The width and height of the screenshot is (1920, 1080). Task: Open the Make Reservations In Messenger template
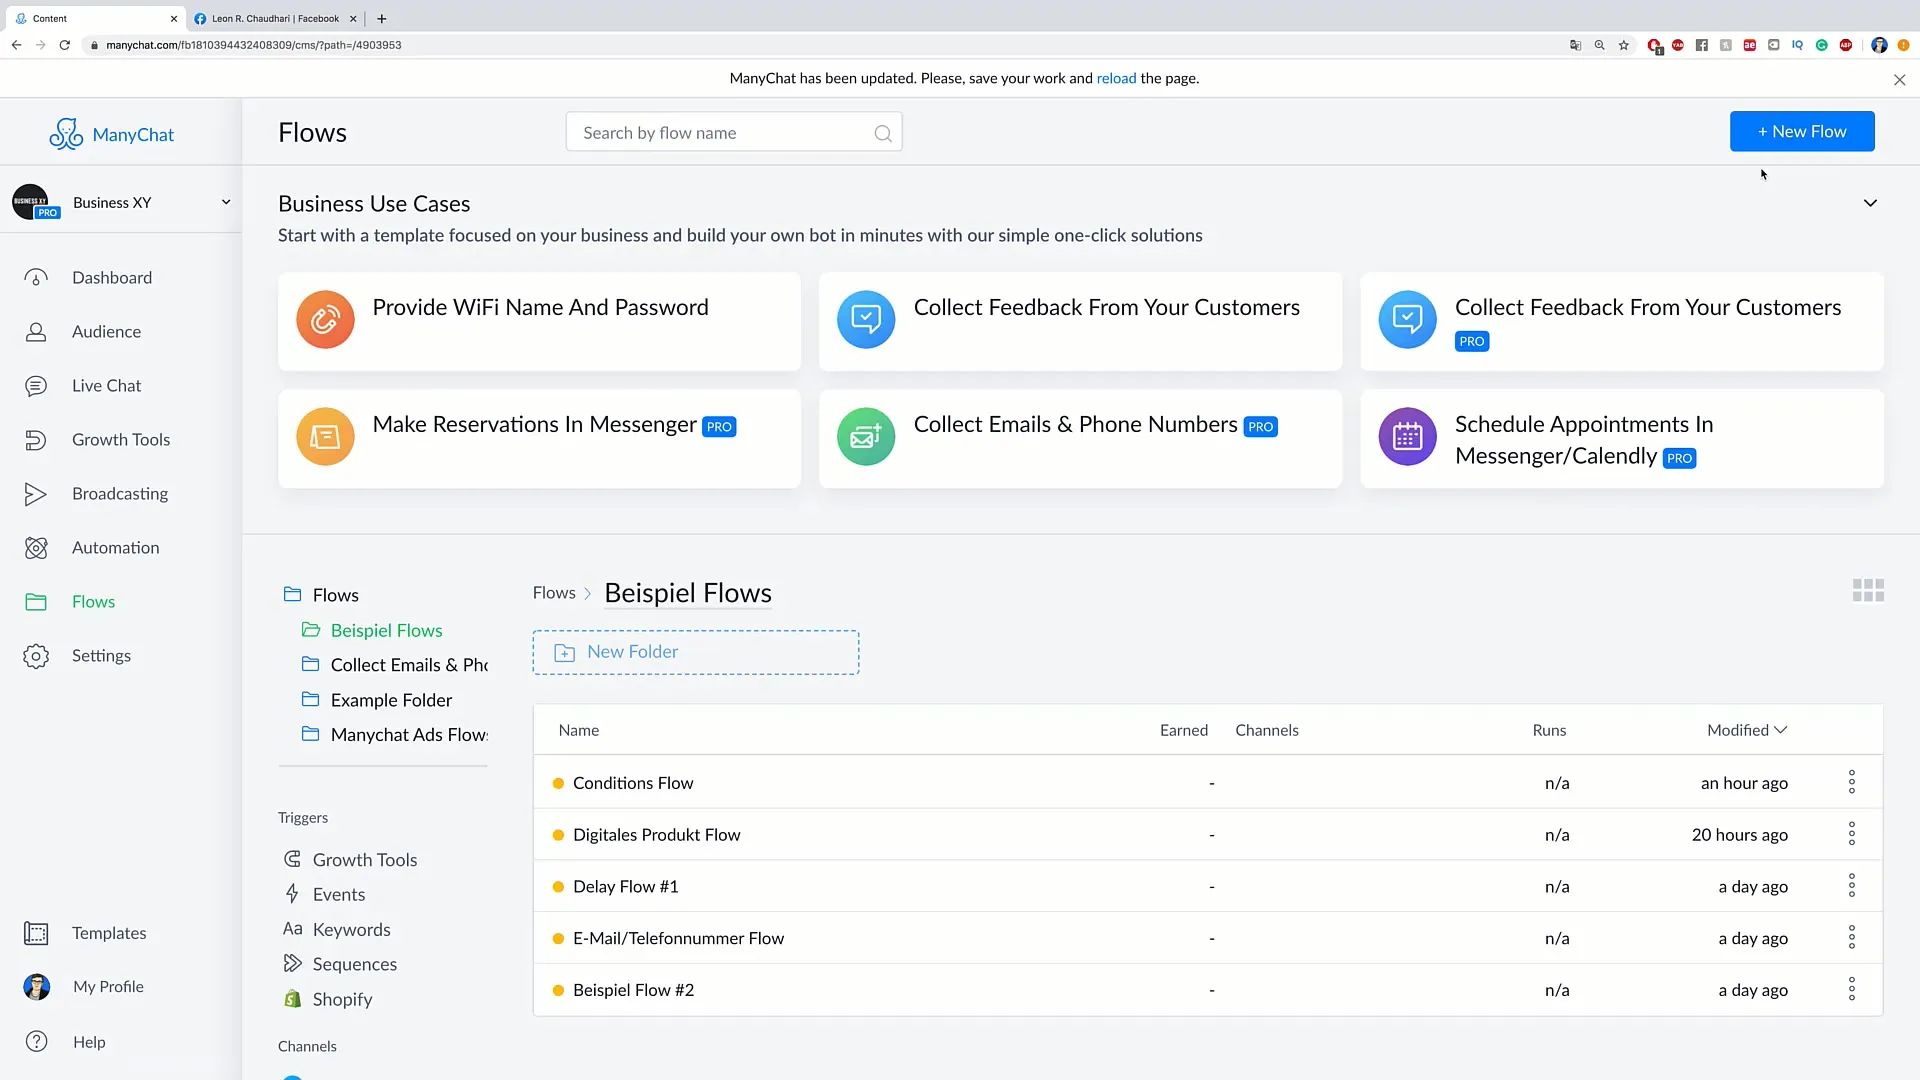[539, 438]
